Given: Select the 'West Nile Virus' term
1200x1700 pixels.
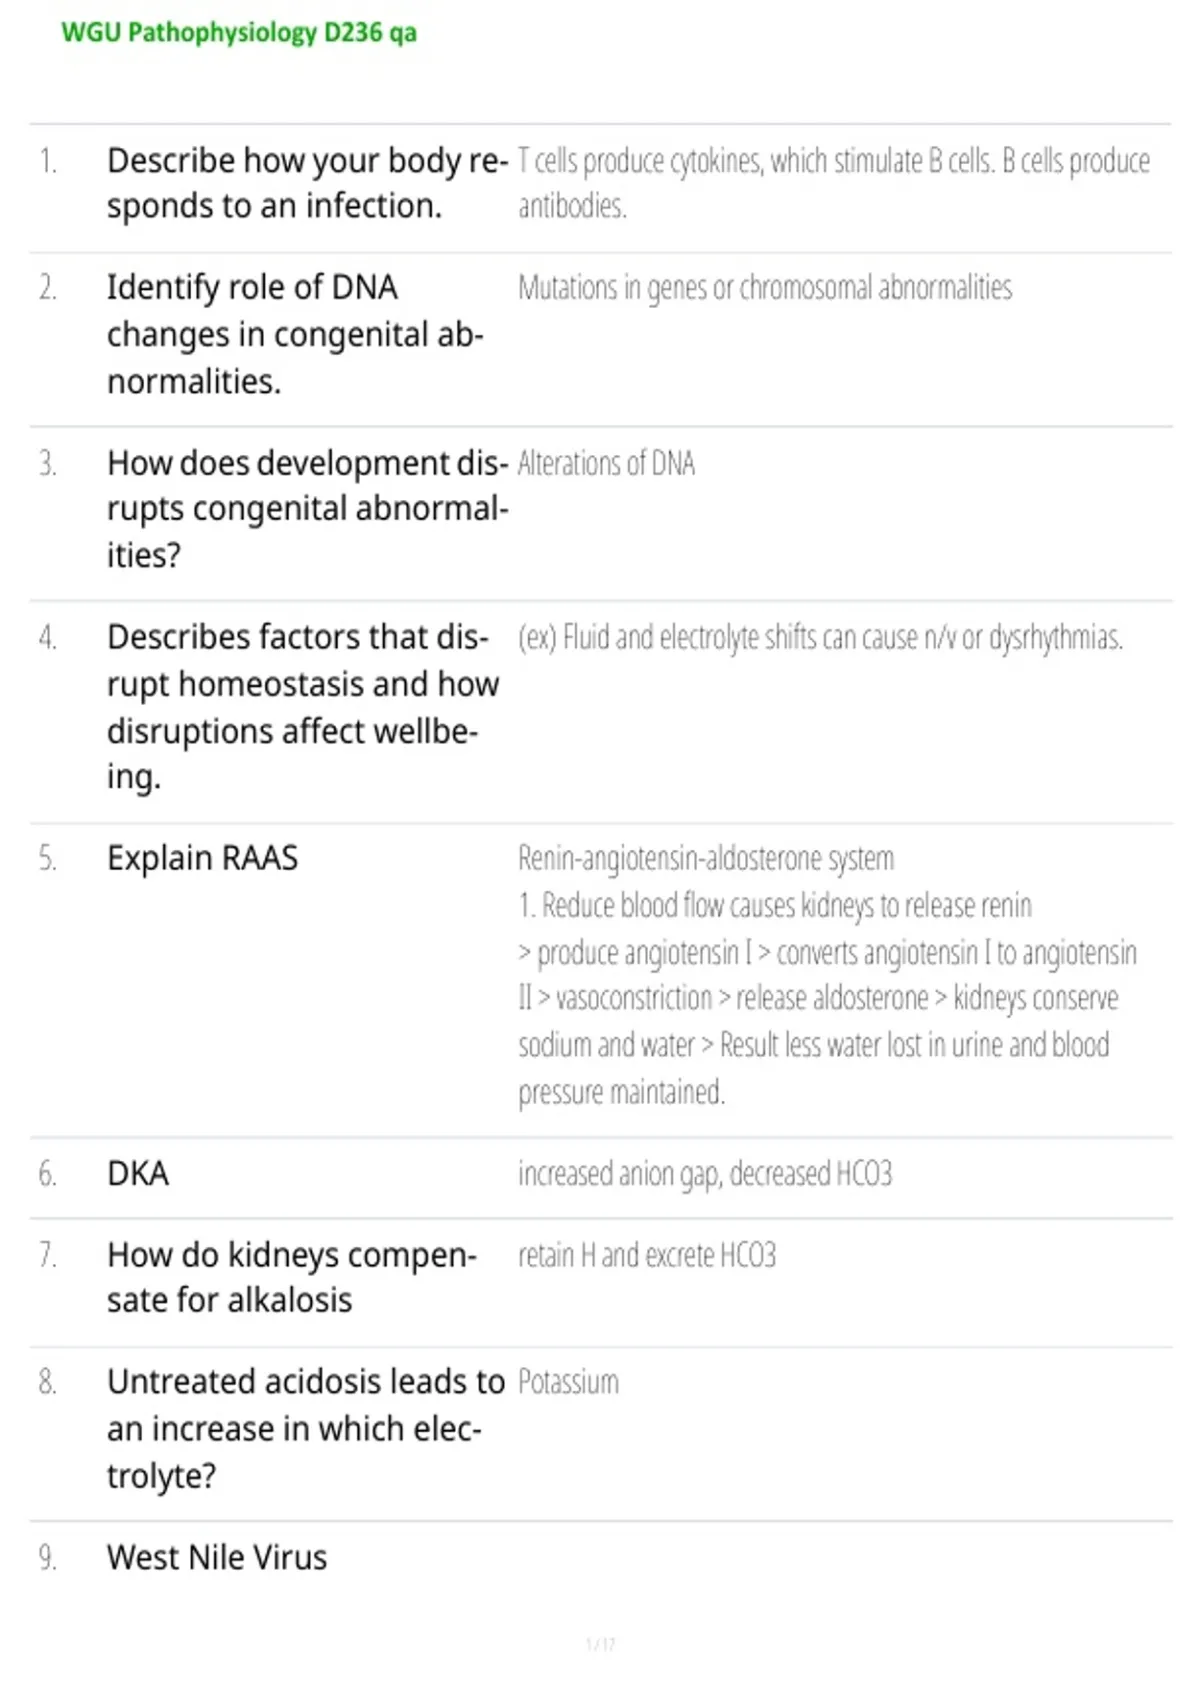Looking at the screenshot, I should click(217, 1557).
